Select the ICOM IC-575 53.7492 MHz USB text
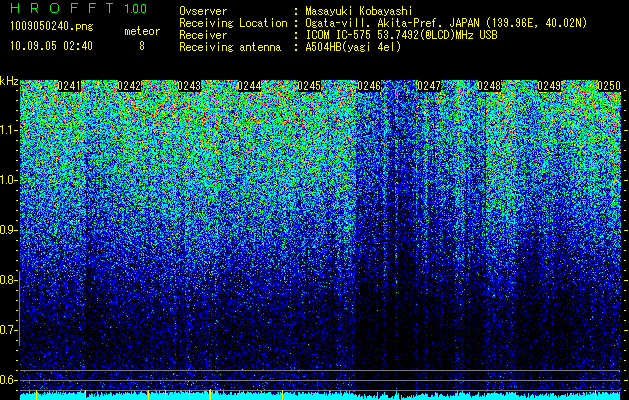Viewport: 629px width, 400px height. 401,35
